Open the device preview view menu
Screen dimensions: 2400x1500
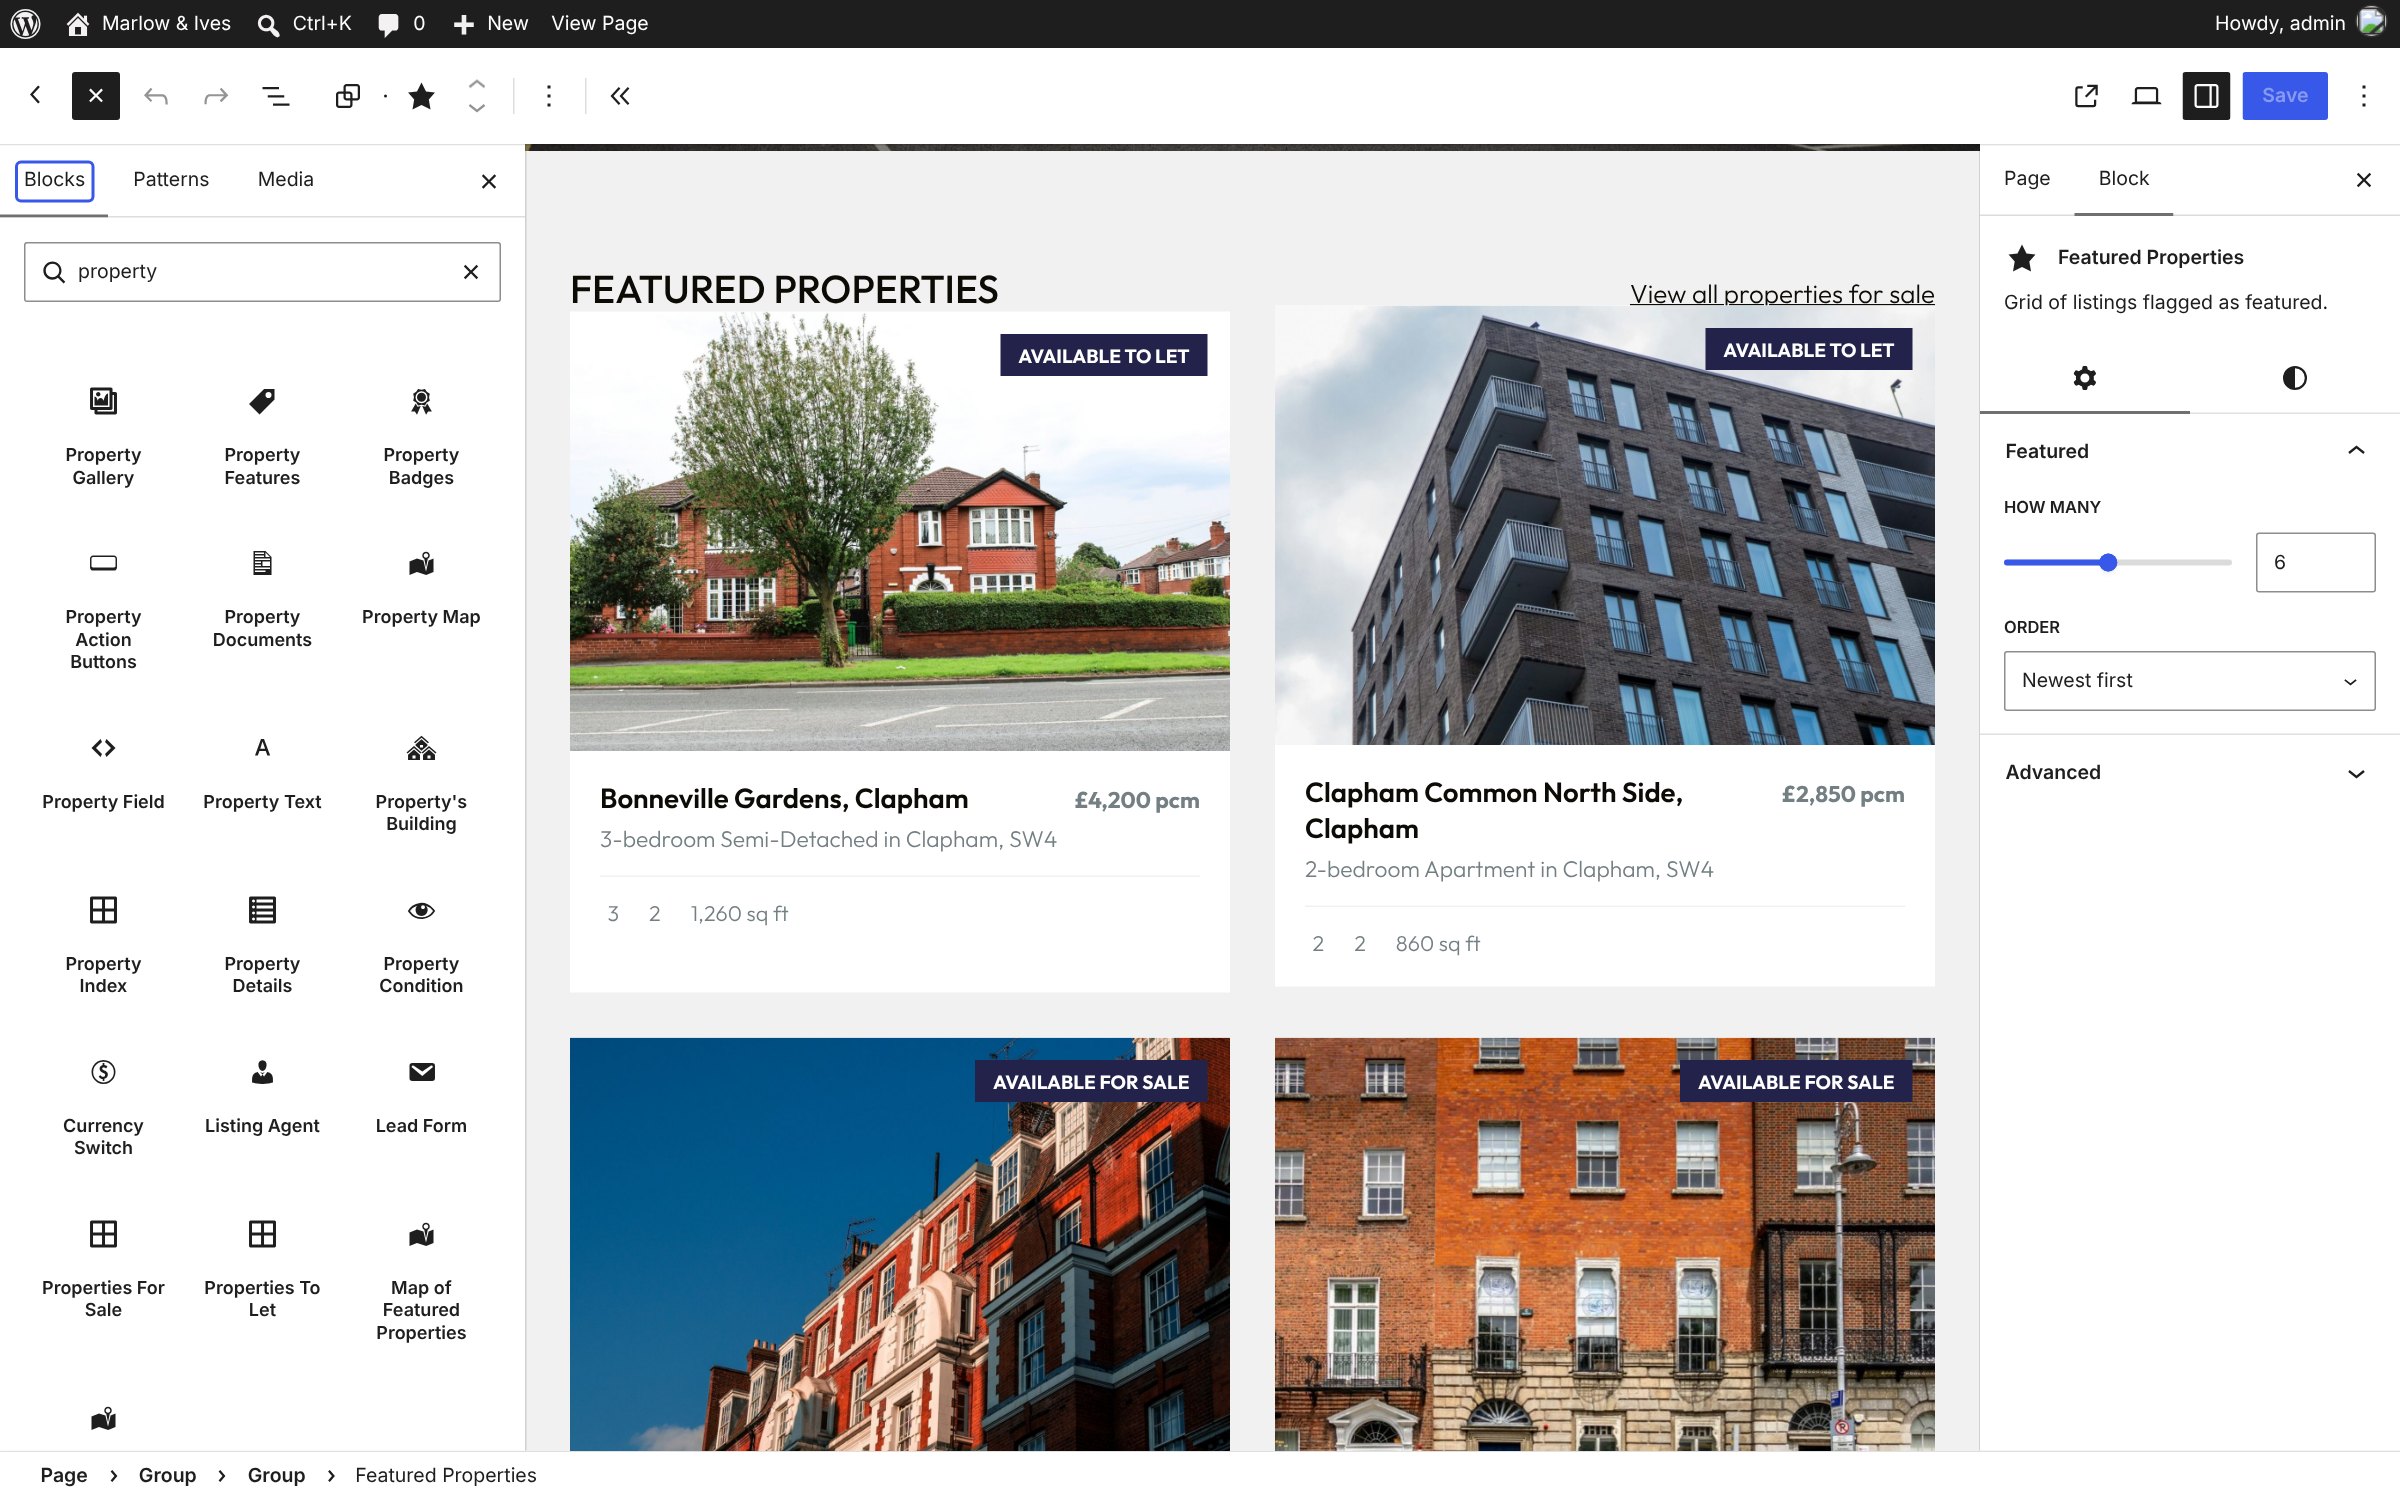coord(2146,96)
